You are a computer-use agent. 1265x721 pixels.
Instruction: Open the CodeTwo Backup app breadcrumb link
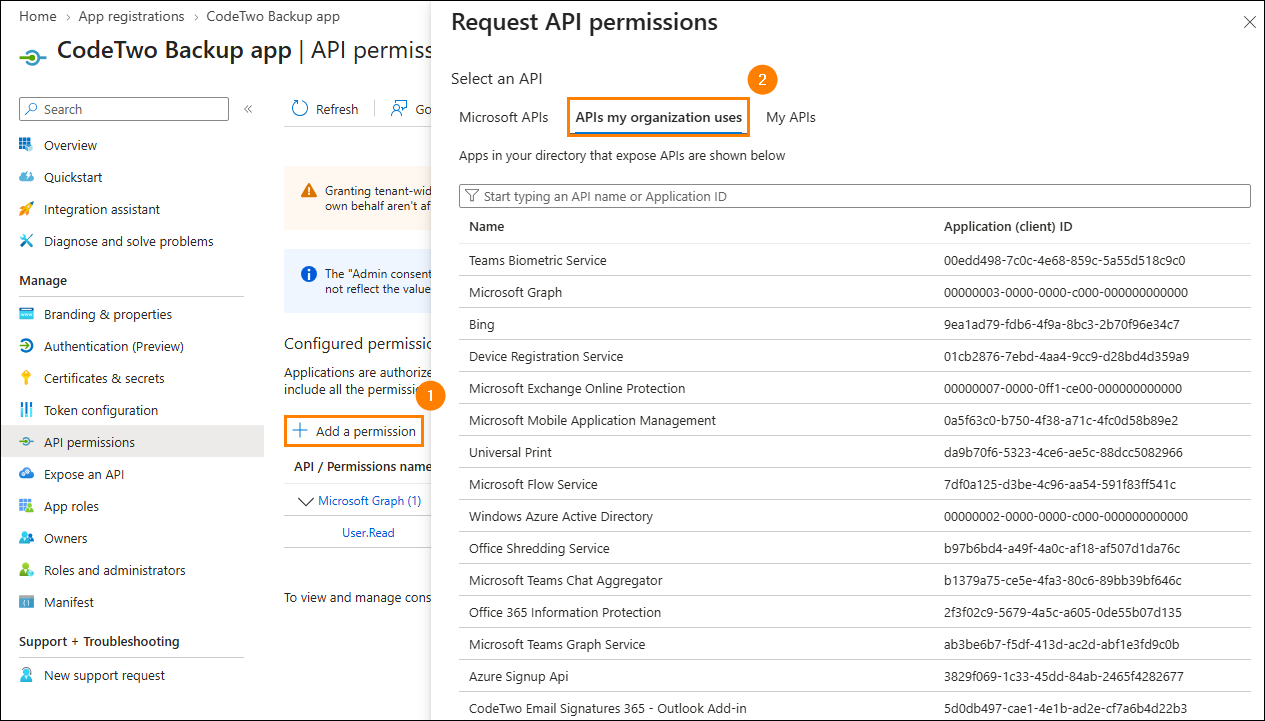pyautogui.click(x=273, y=16)
